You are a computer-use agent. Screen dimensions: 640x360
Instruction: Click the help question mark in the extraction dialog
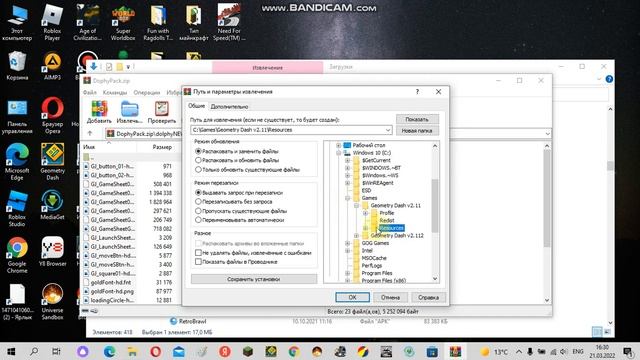(417, 92)
